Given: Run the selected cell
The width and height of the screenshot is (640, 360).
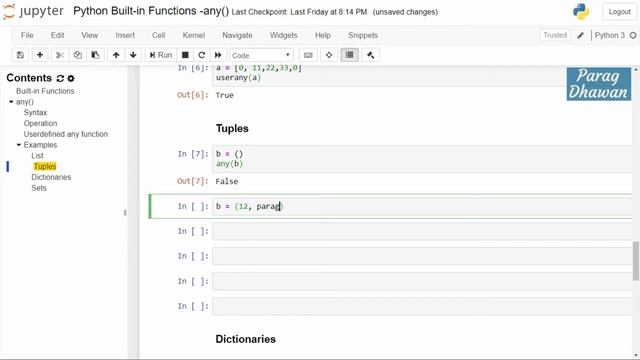Looking at the screenshot, I should [x=161, y=55].
